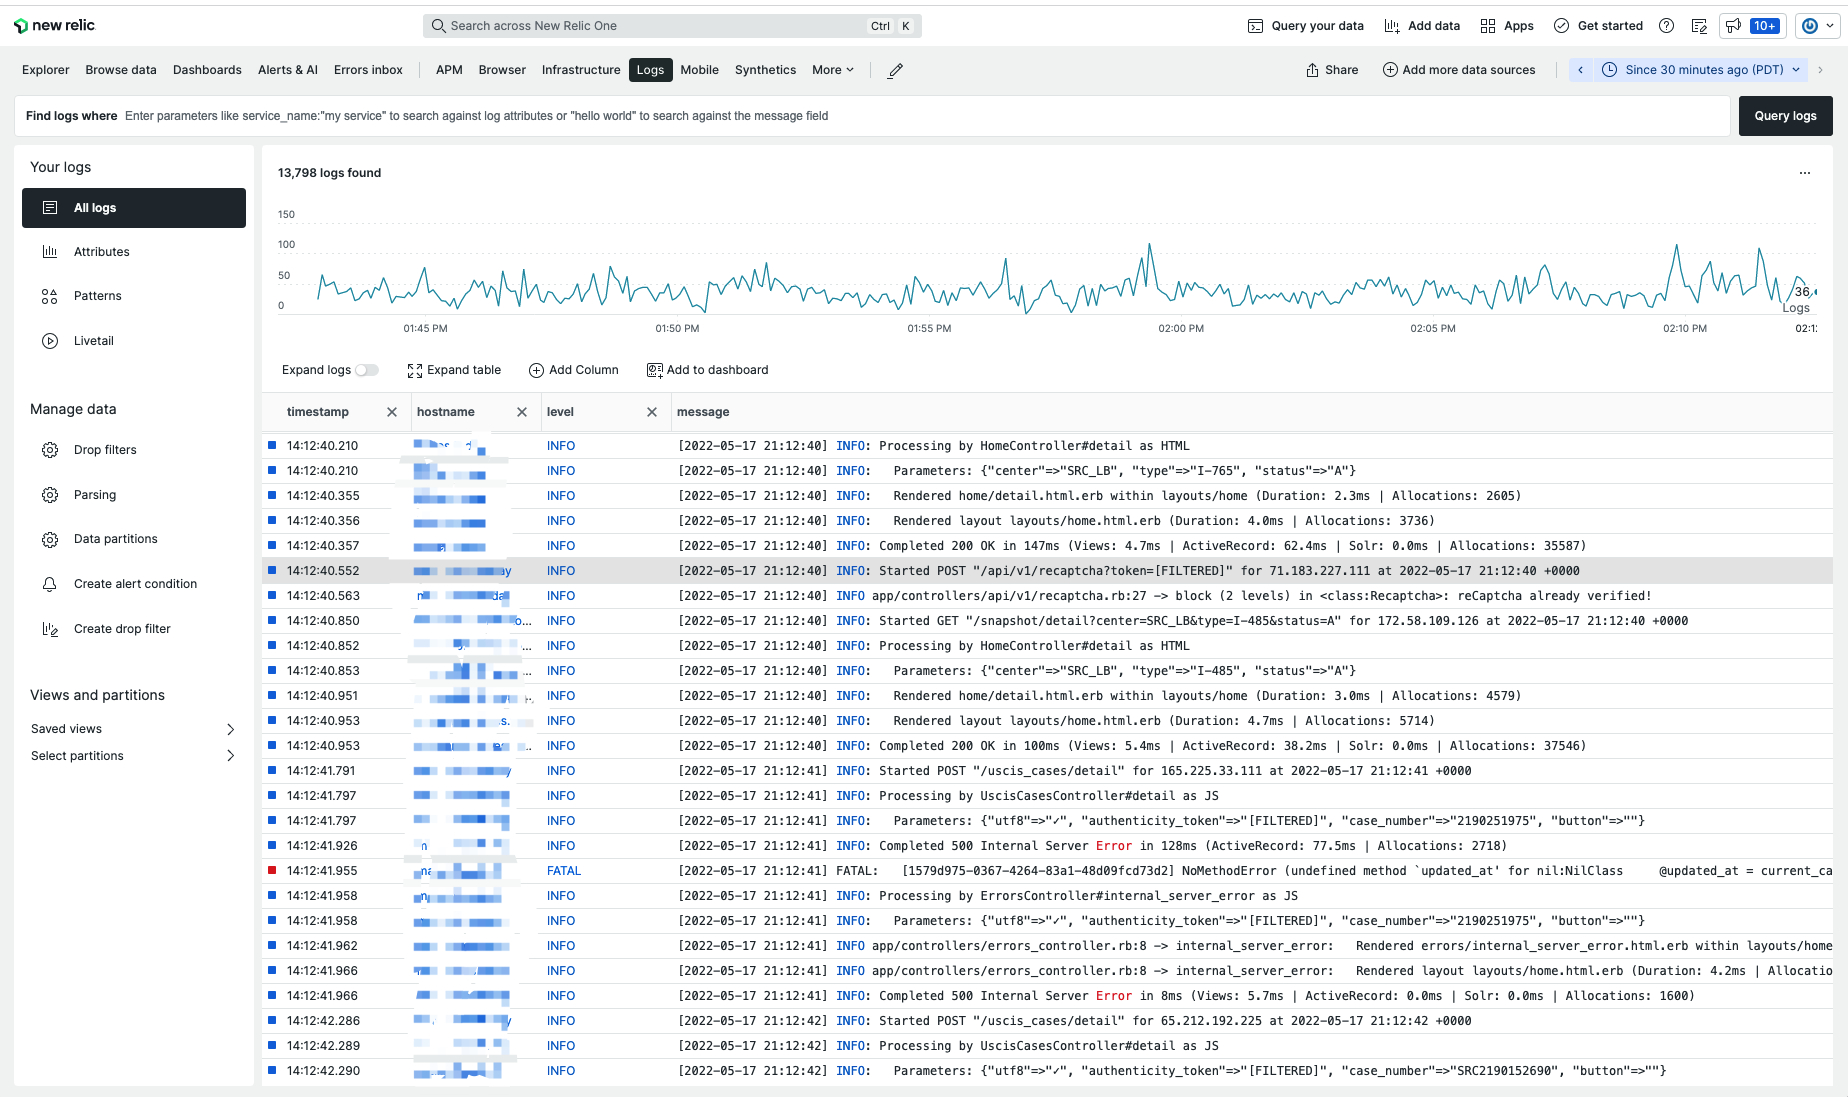Click timestamp 14:12:42.290
The height and width of the screenshot is (1097, 1848).
[x=323, y=1071]
